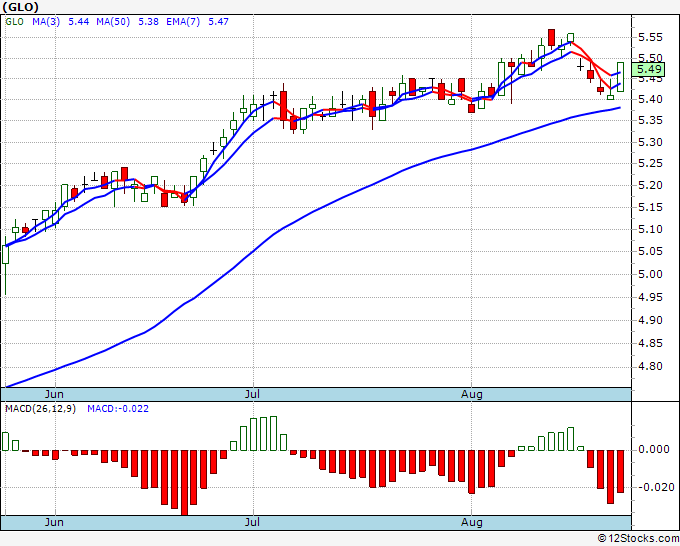This screenshot has width=680, height=546.
Task: Click Aug on the price chart time axis
Action: 472,395
